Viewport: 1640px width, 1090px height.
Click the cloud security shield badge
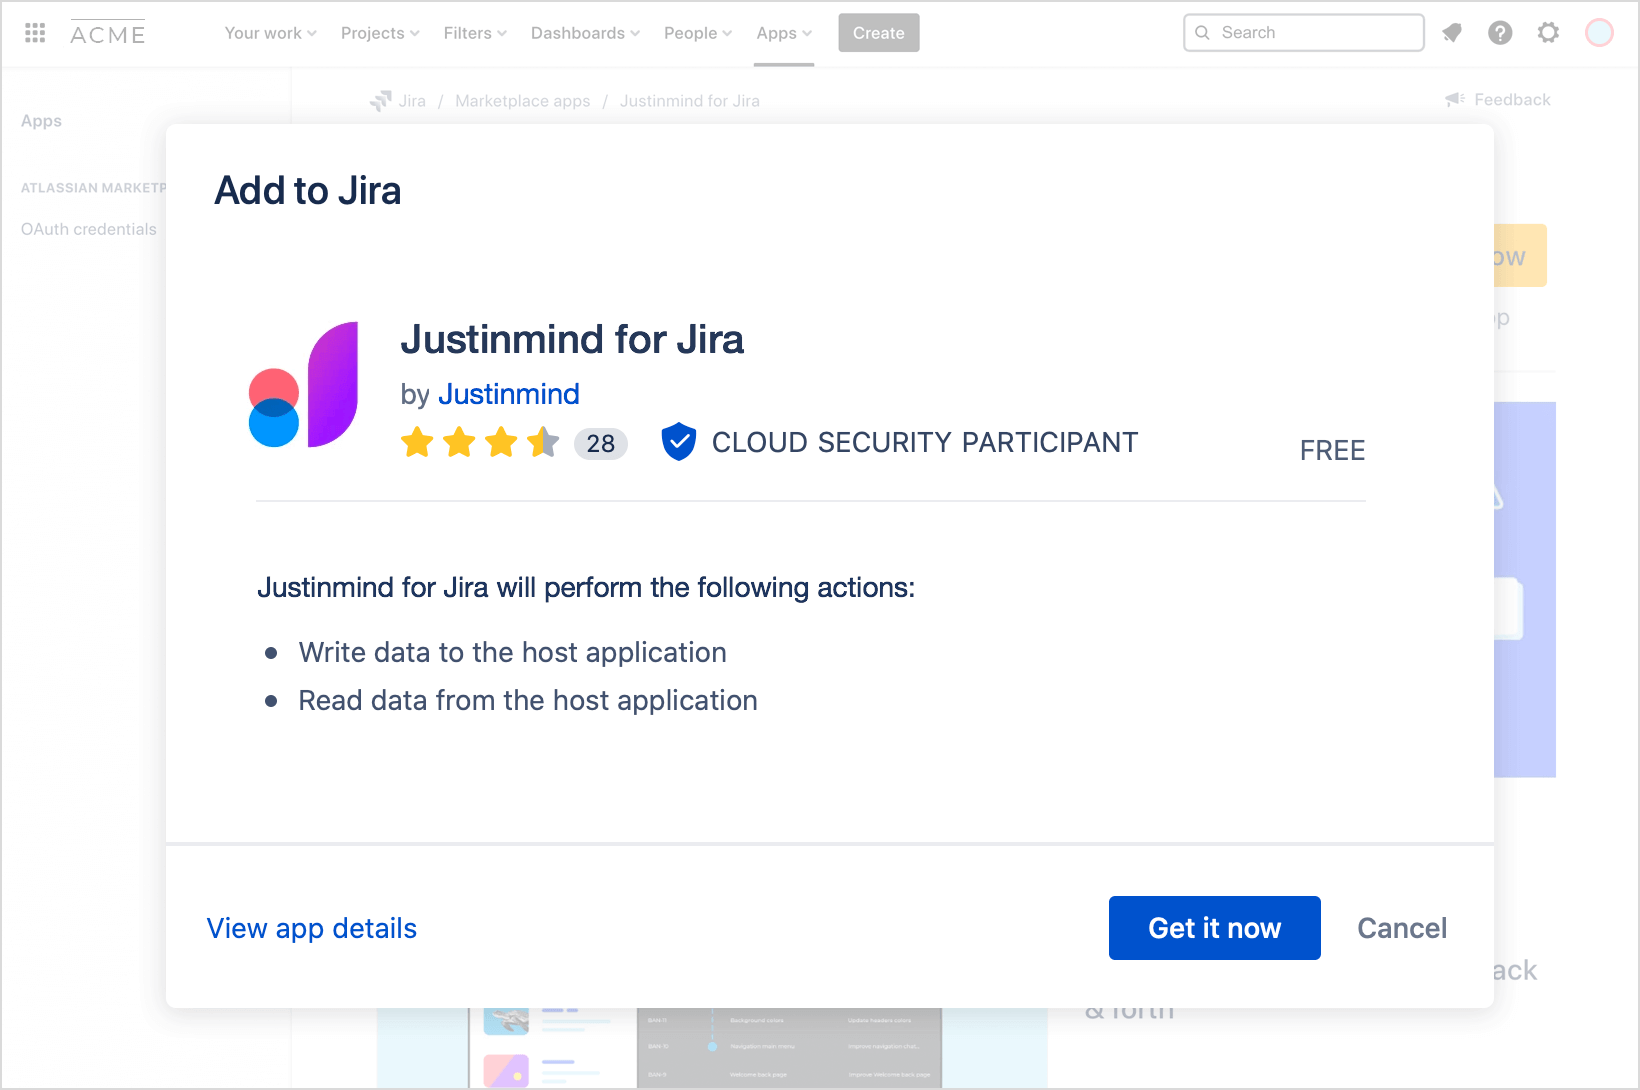tap(679, 441)
